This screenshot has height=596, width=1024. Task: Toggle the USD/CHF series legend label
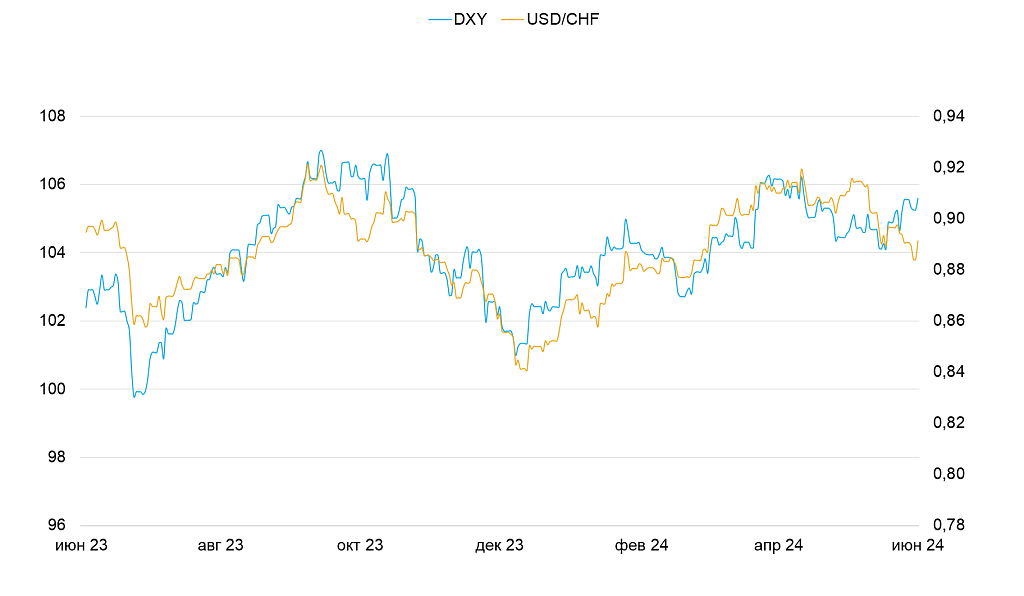[x=563, y=19]
